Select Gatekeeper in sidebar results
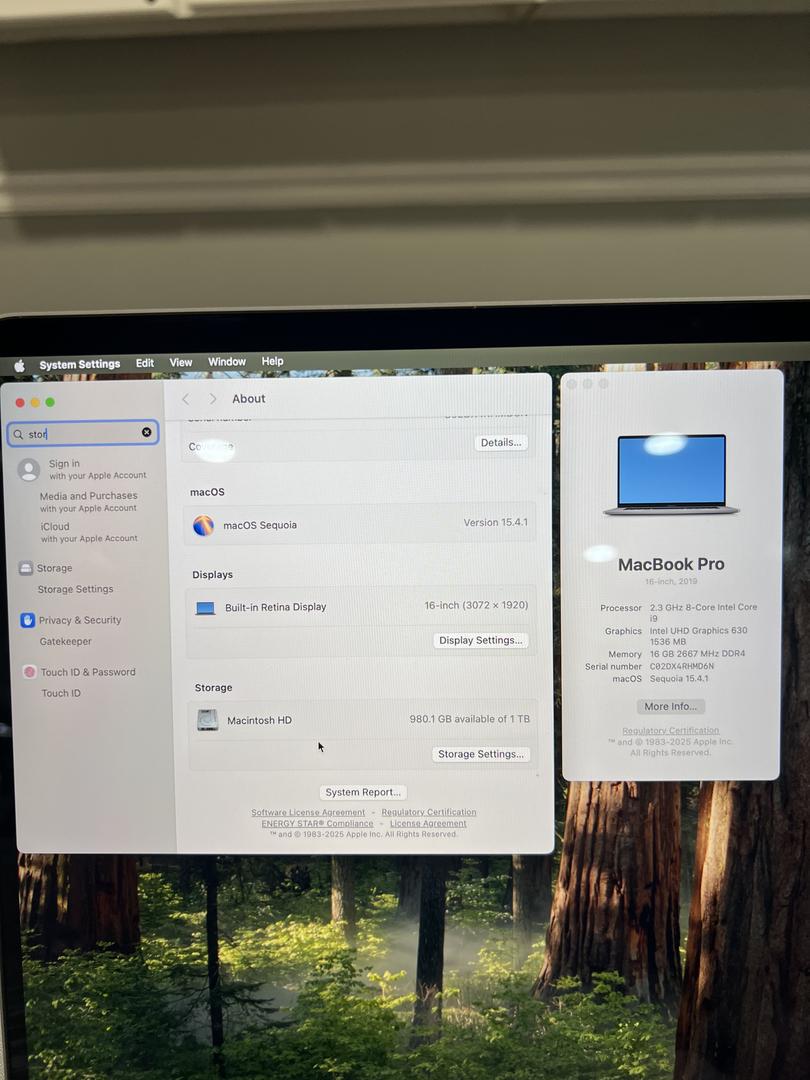 (65, 641)
